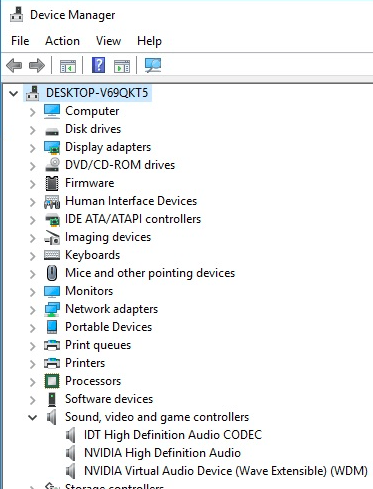
Task: Expand the Monitors category
Action: (x=32, y=292)
